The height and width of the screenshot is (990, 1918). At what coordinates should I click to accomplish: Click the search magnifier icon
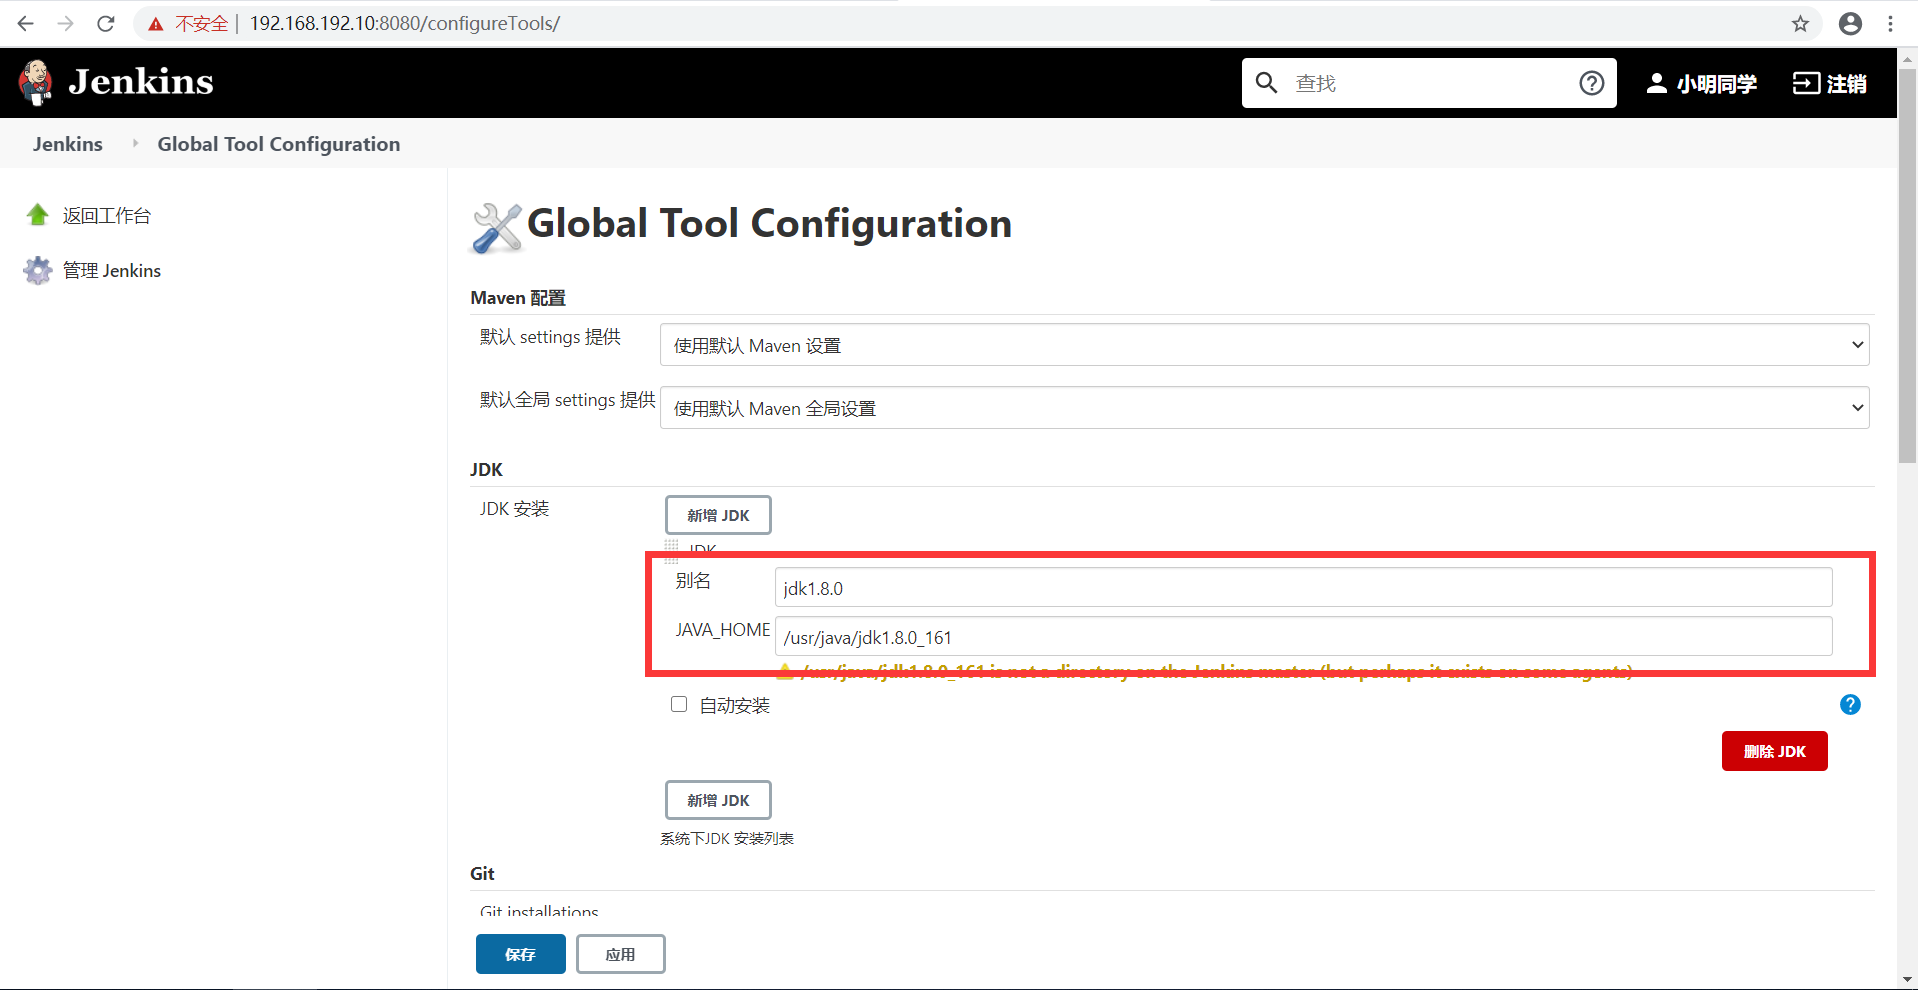pos(1266,83)
